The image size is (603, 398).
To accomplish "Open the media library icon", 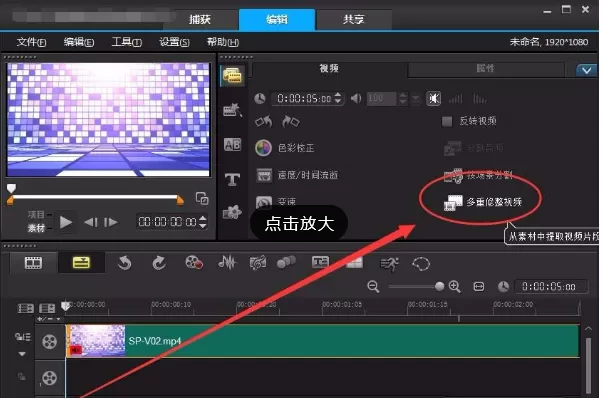I will point(233,75).
